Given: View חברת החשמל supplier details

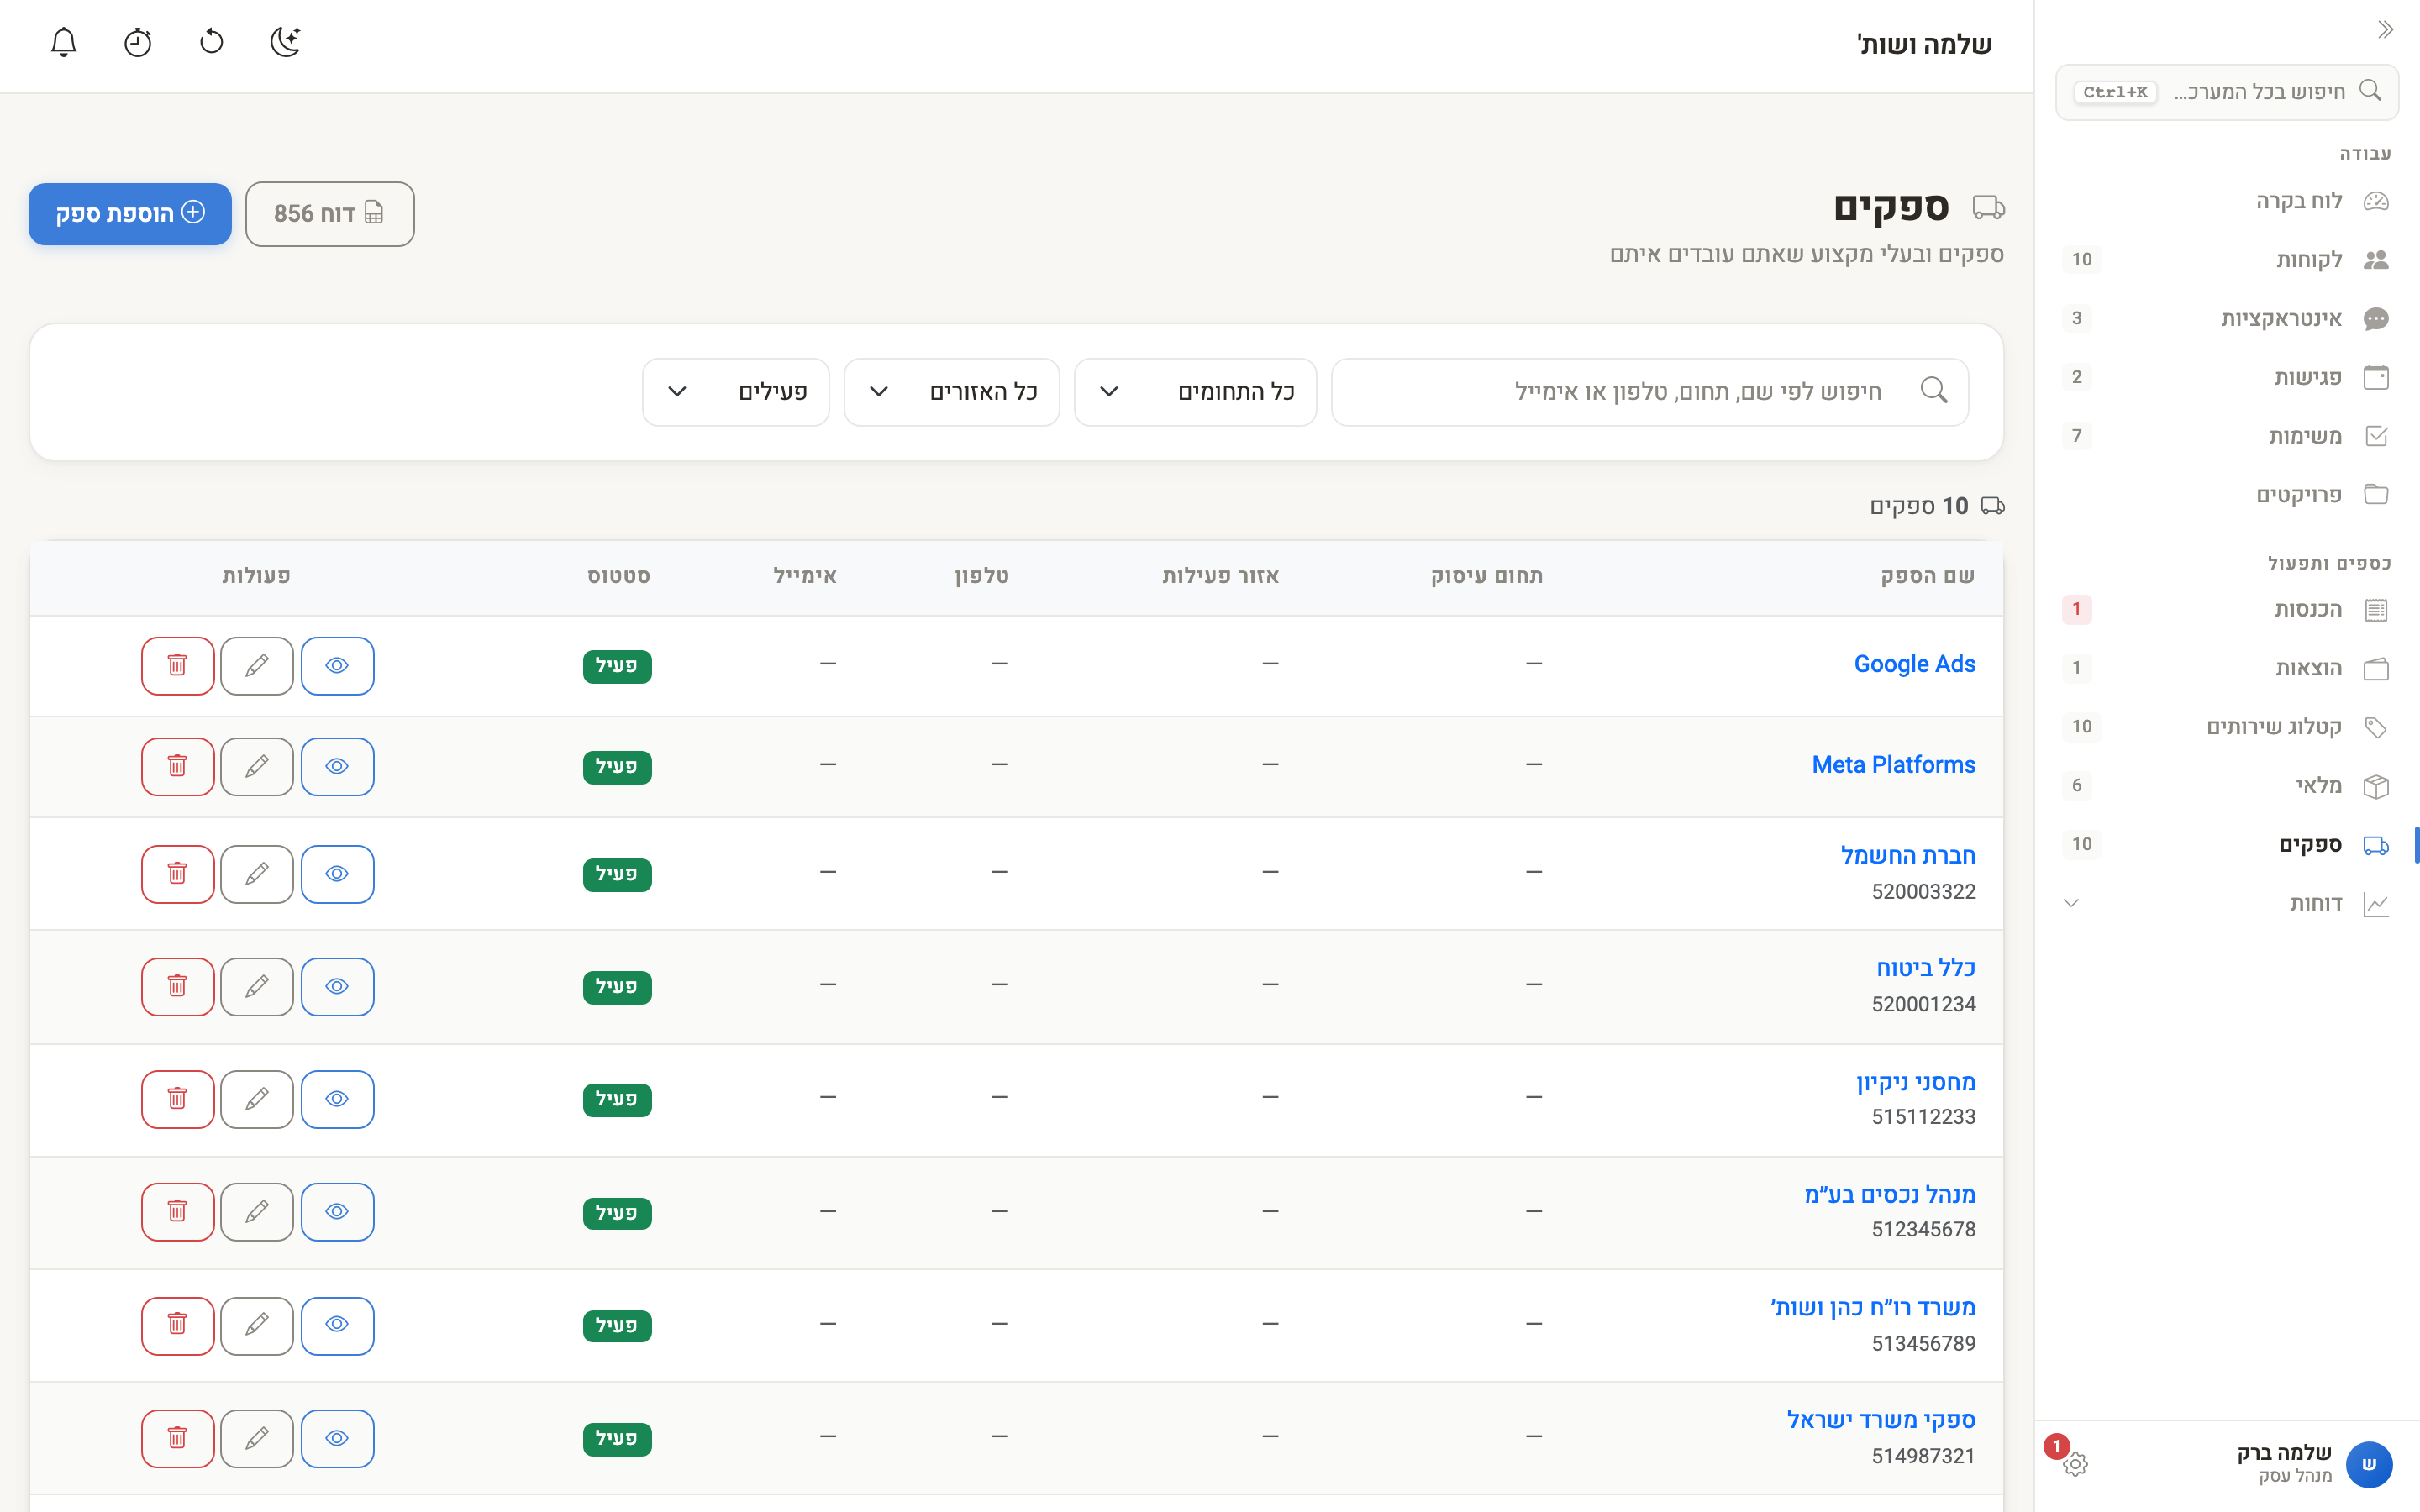Looking at the screenshot, I should 337,874.
